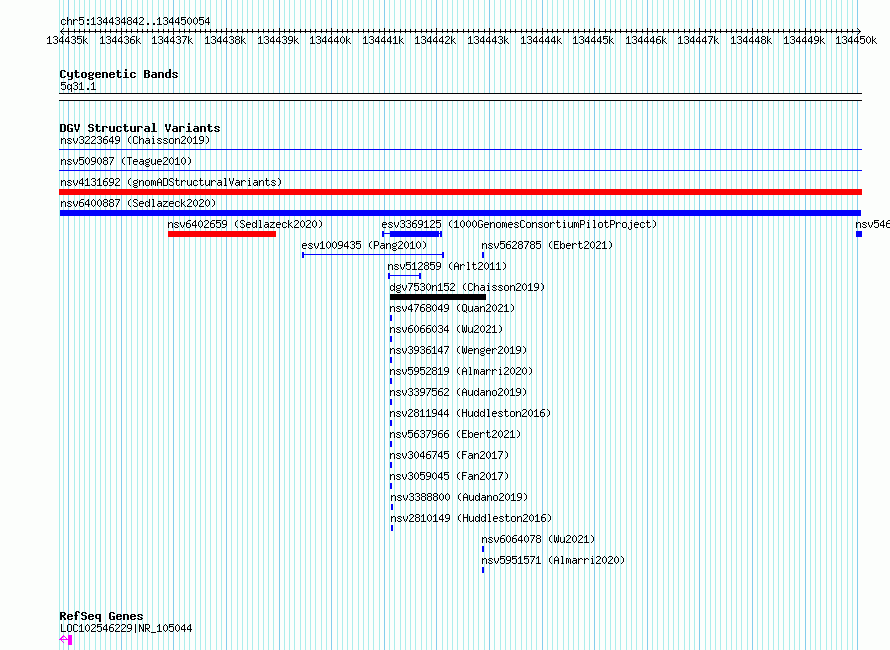890x650 pixels.
Task: Click the 134448k ruler tick label
Action: [751, 40]
